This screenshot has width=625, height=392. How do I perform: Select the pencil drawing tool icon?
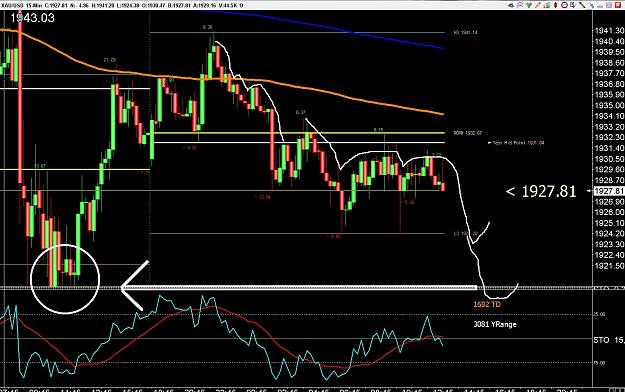538,5
